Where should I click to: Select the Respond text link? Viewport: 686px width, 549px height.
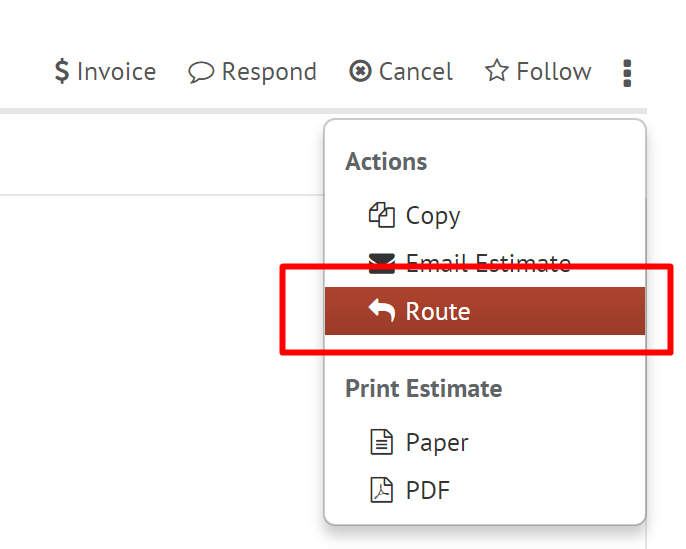[269, 72]
